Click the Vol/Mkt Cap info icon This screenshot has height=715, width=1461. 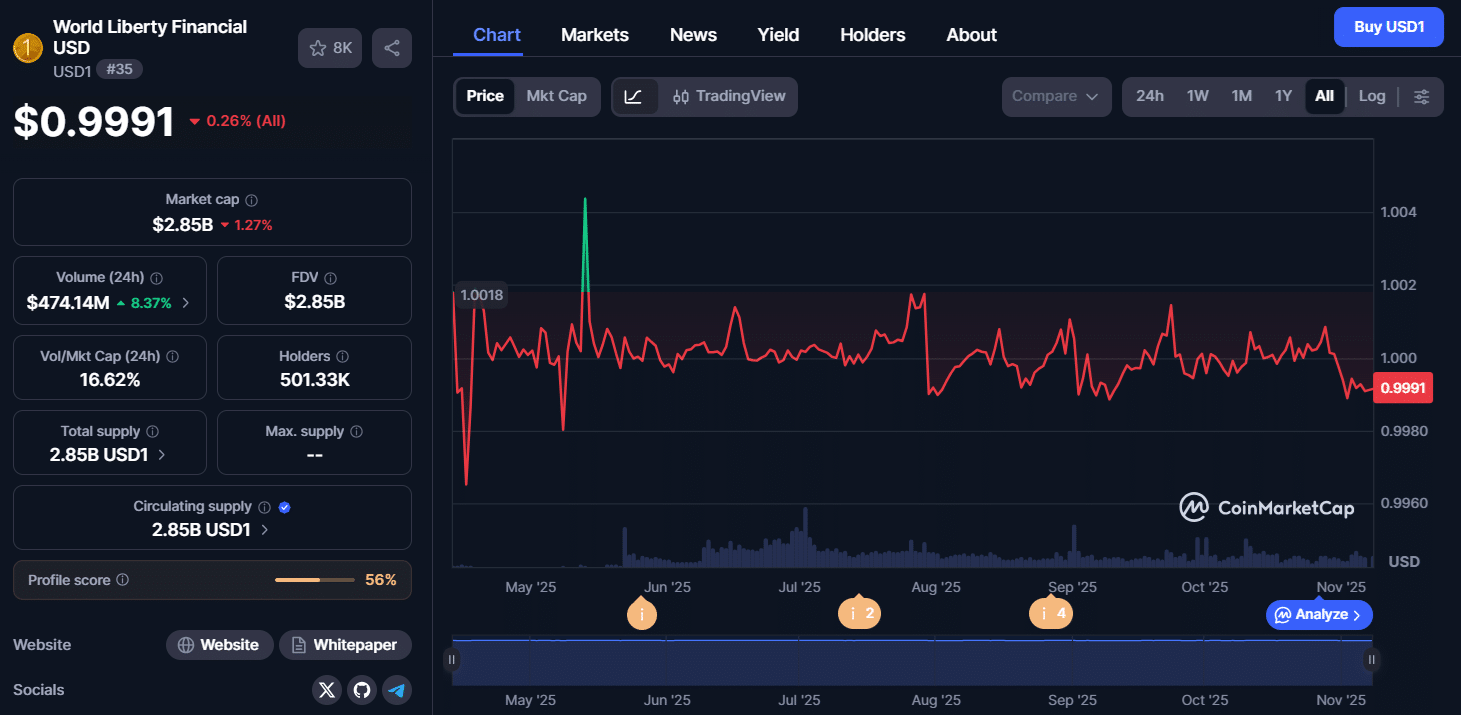pos(173,356)
